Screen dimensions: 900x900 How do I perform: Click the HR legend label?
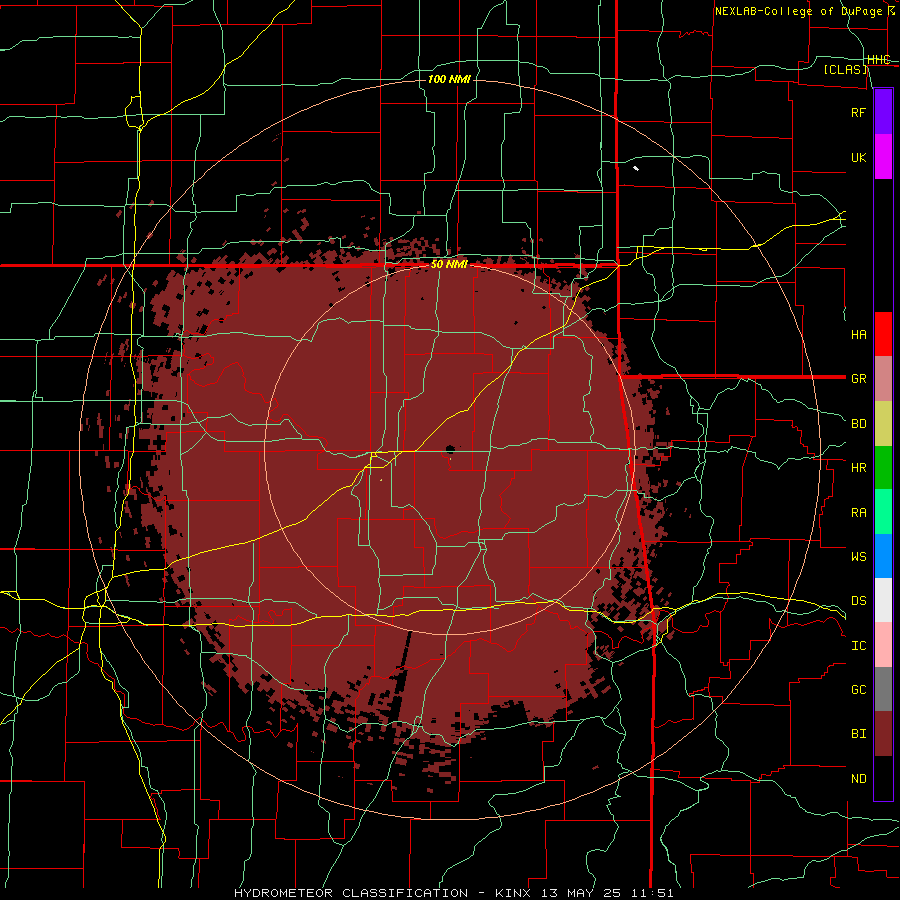coord(859,468)
